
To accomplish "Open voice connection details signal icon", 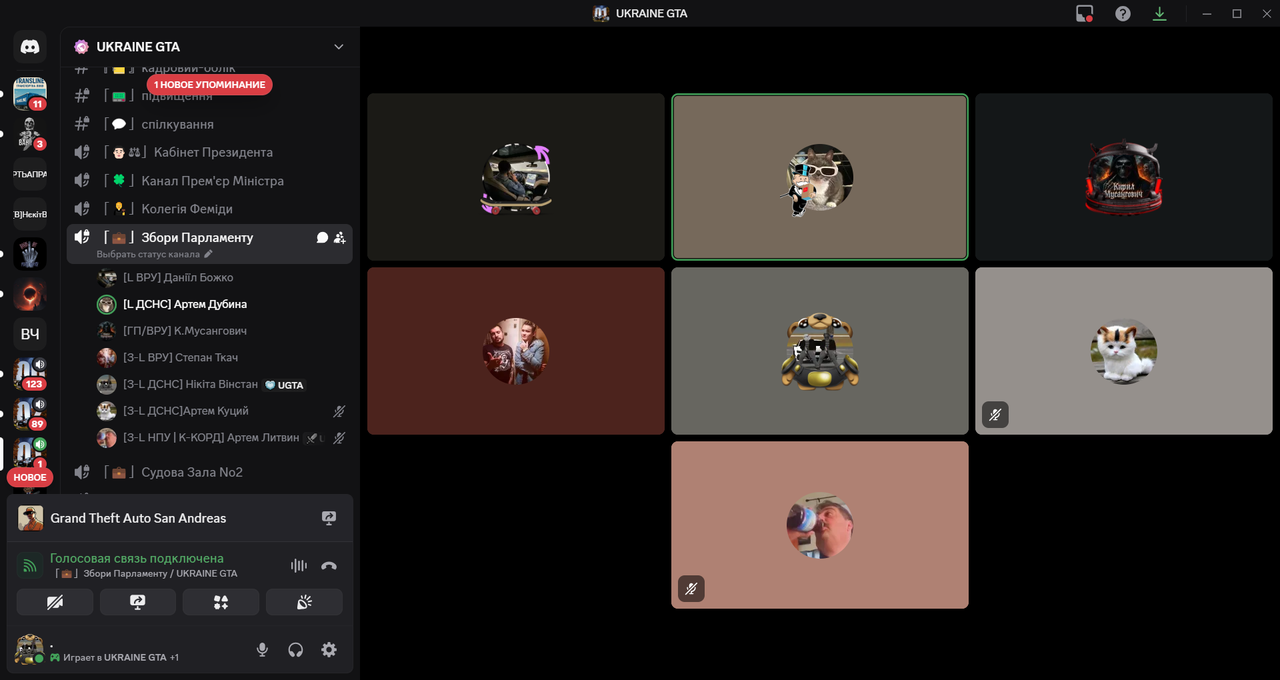I will 30,566.
